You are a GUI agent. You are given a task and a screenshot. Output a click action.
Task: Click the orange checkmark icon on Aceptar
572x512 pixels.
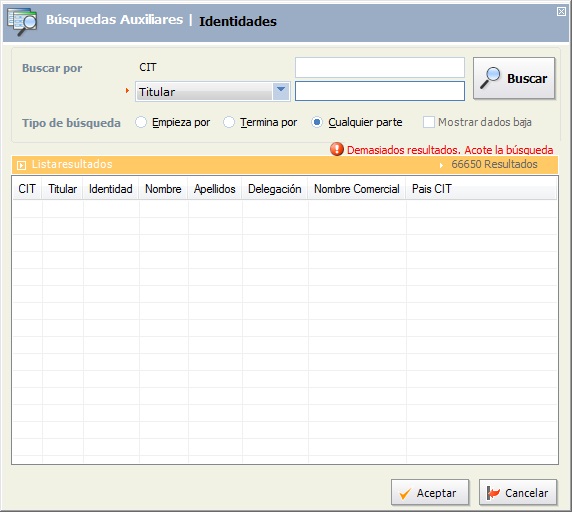pyautogui.click(x=405, y=493)
